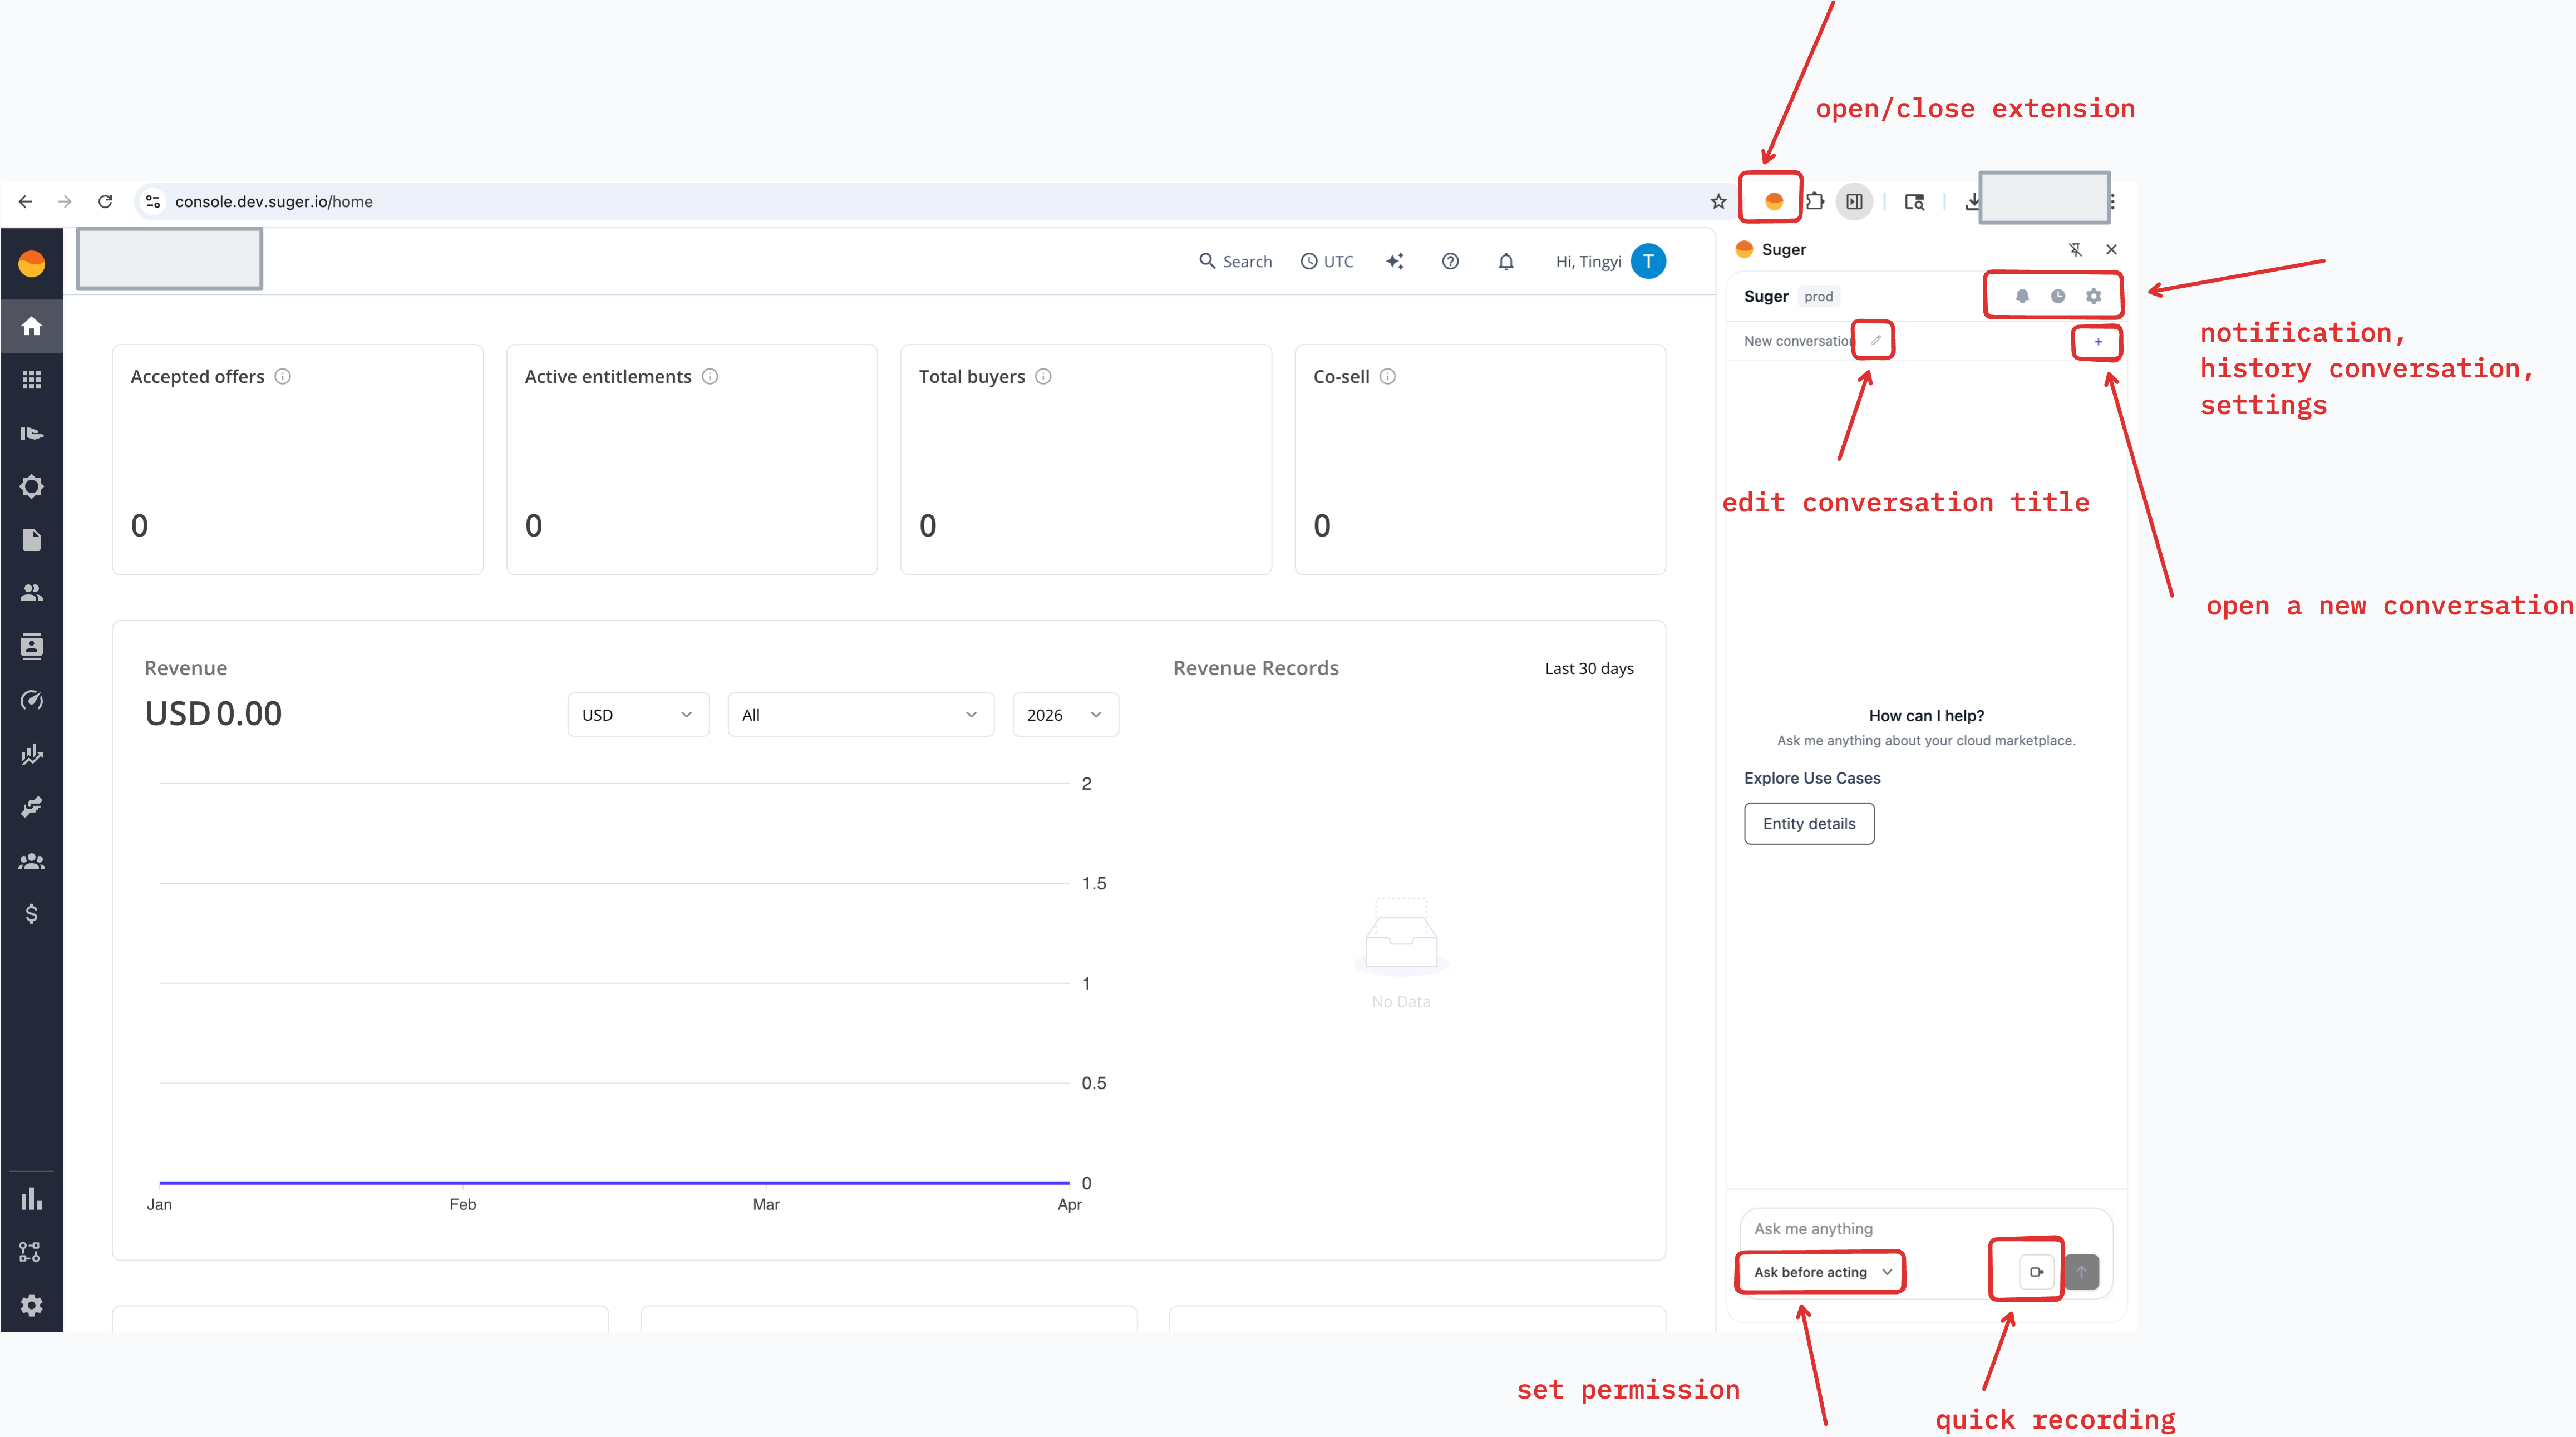Start a new conversation with plus icon
The image size is (2576, 1437).
pyautogui.click(x=2098, y=342)
